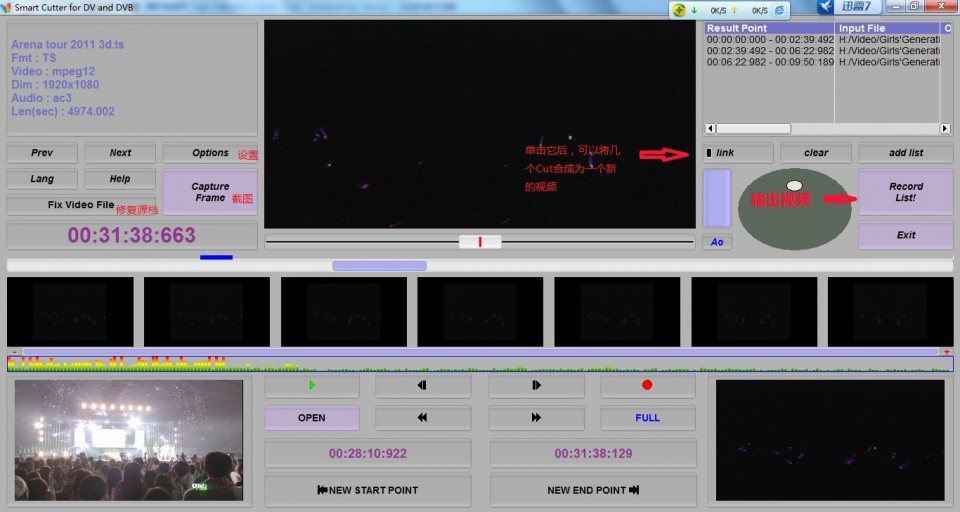Capture Frame as a snapshot
This screenshot has height=512, width=960.
(210, 192)
